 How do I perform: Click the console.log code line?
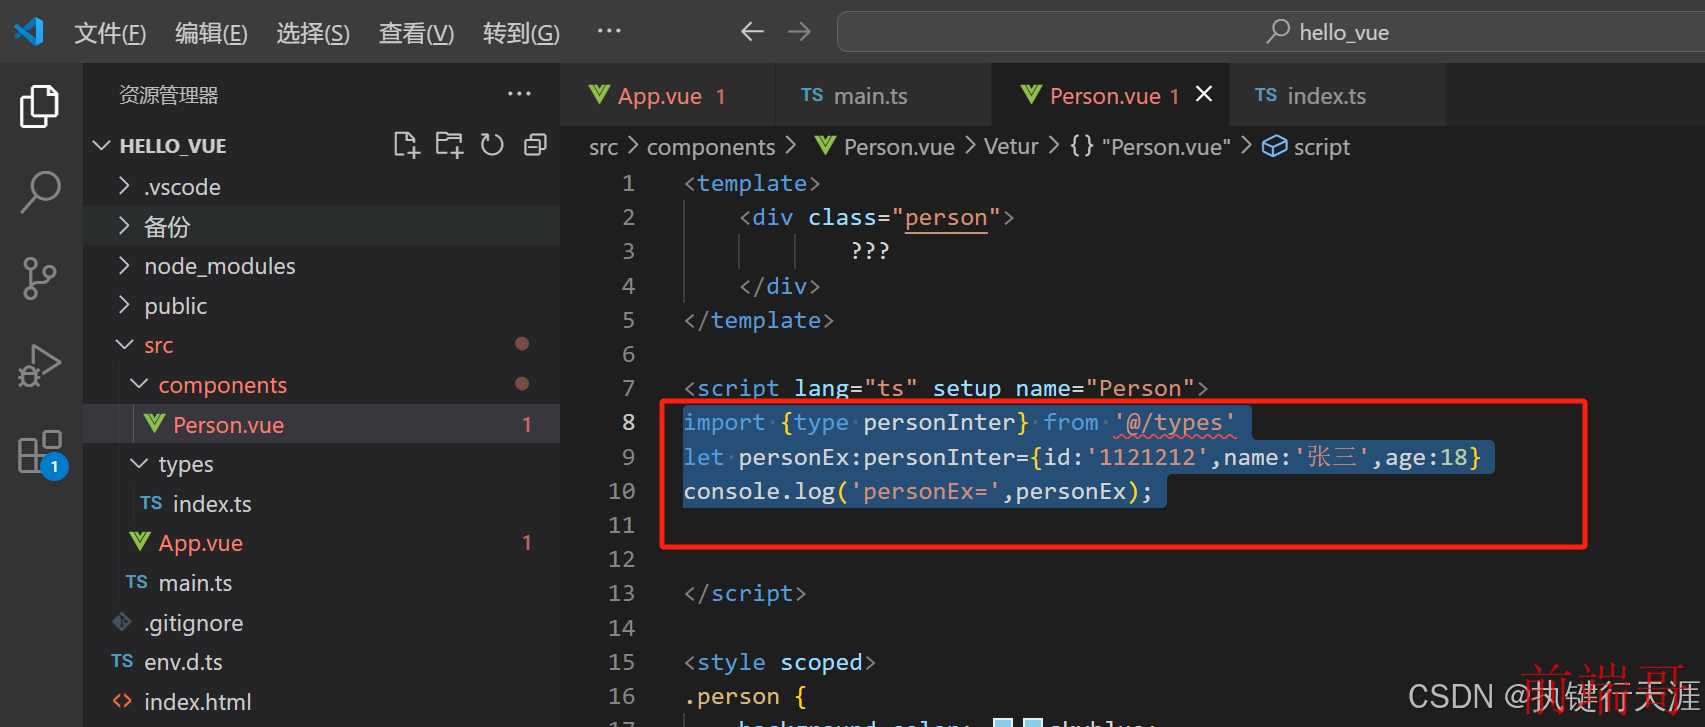click(x=917, y=491)
